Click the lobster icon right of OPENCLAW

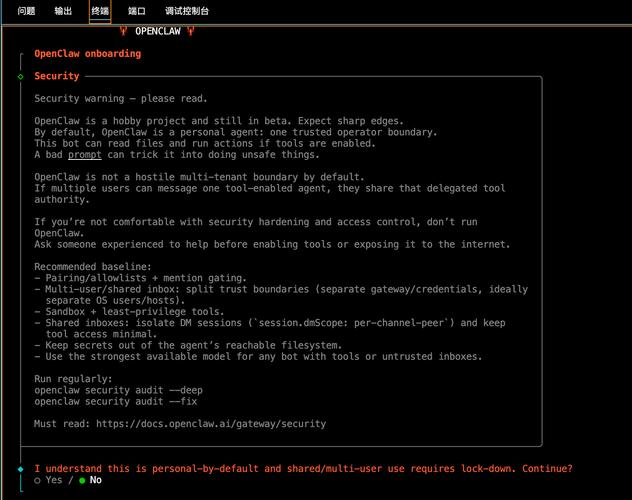pyautogui.click(x=190, y=31)
